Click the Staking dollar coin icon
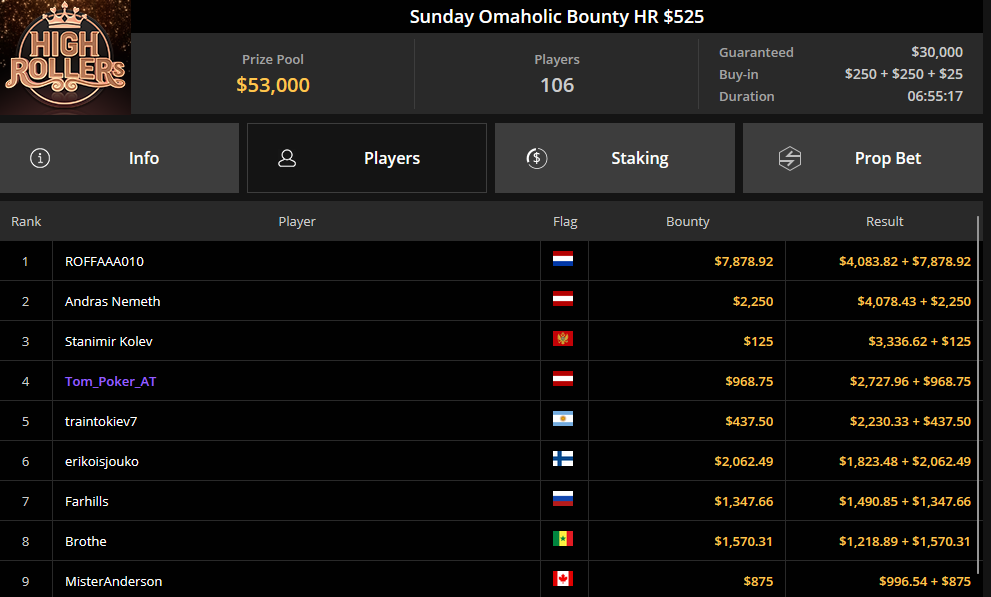 536,158
